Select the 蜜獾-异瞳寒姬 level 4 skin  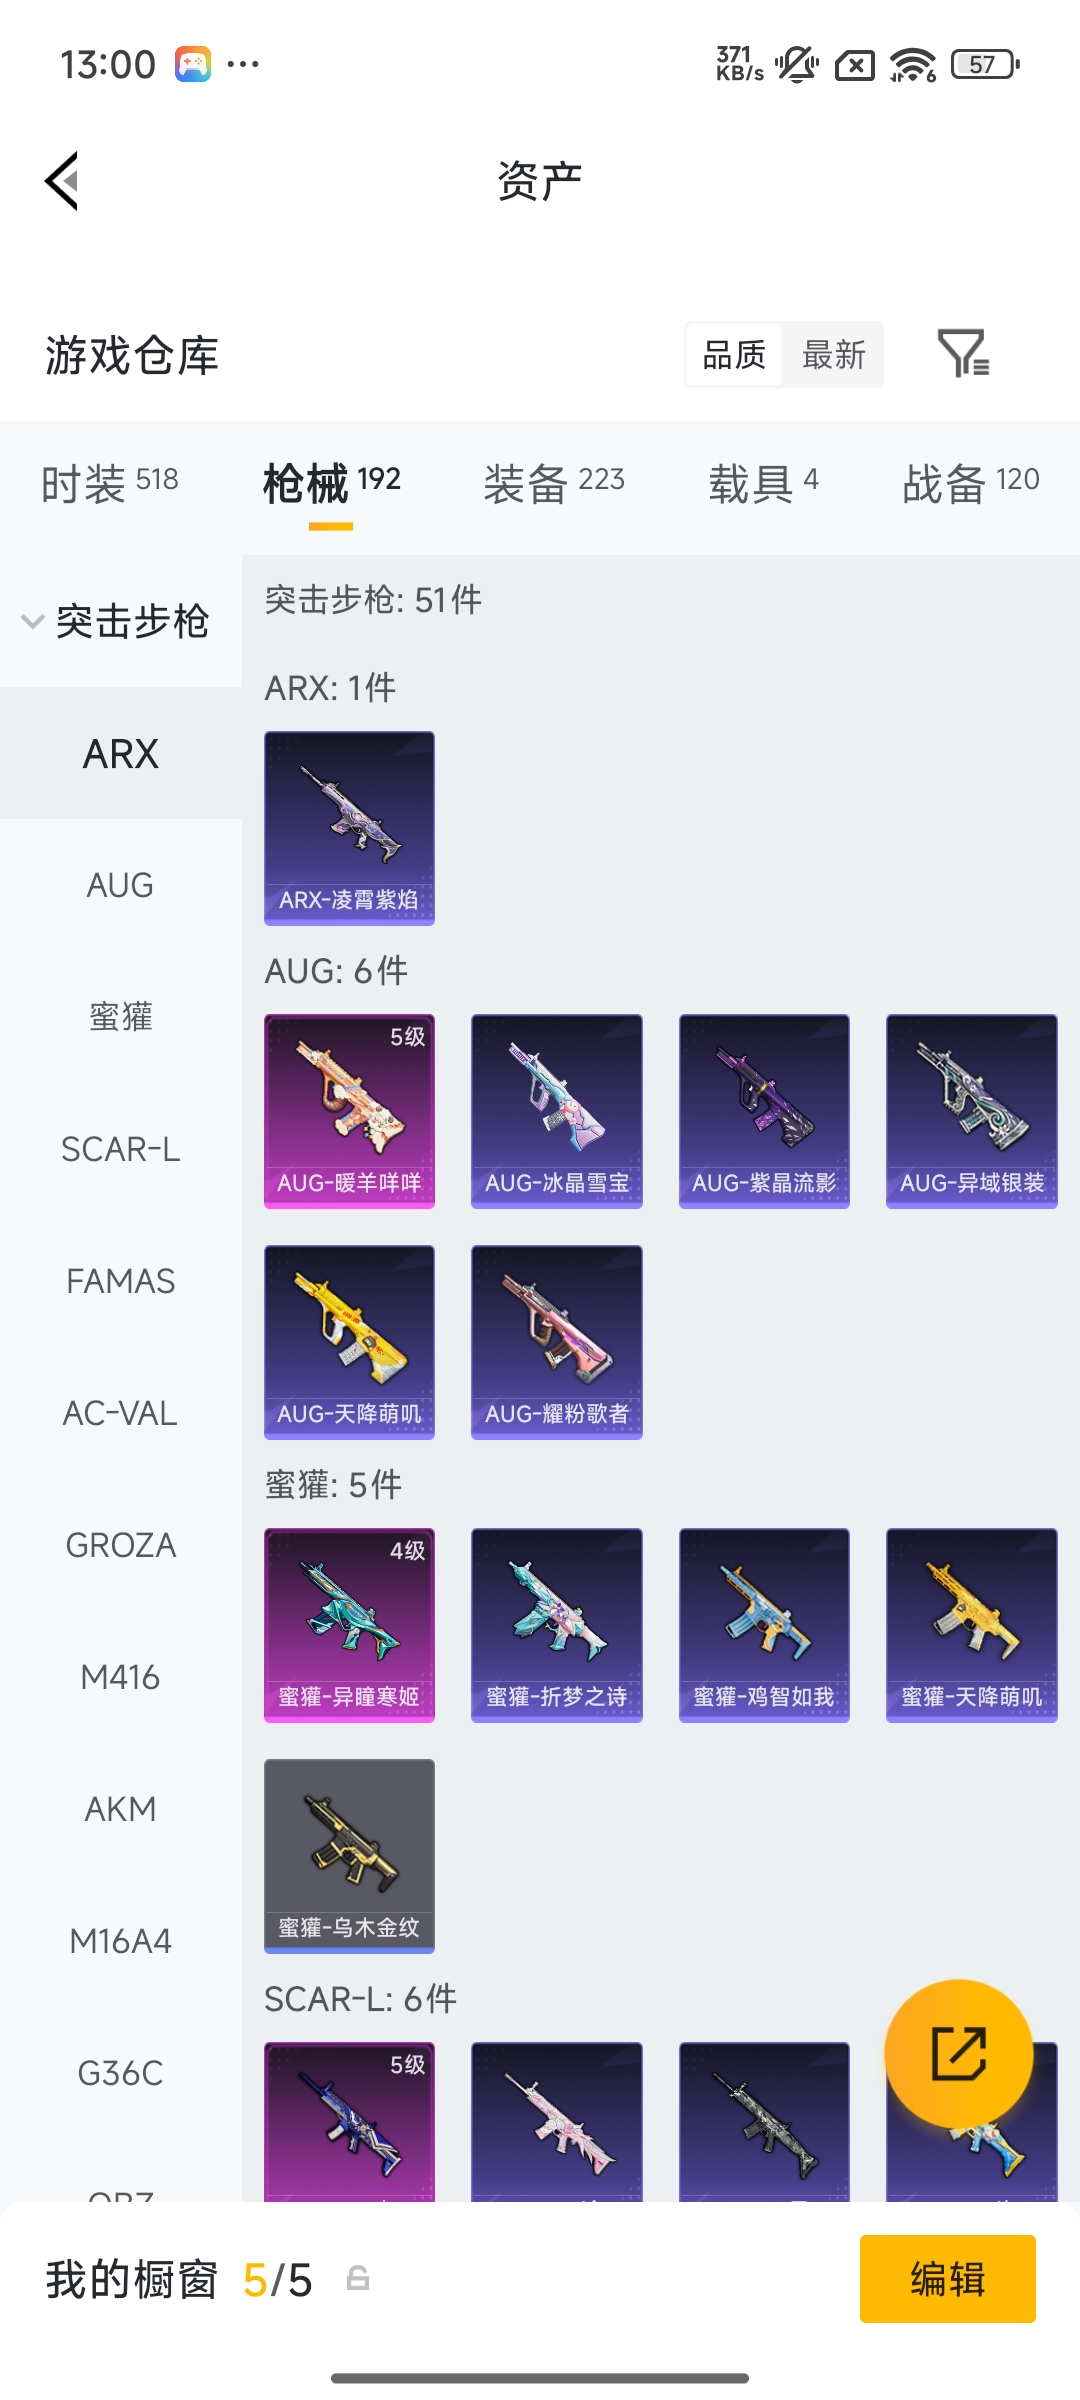coord(349,1625)
